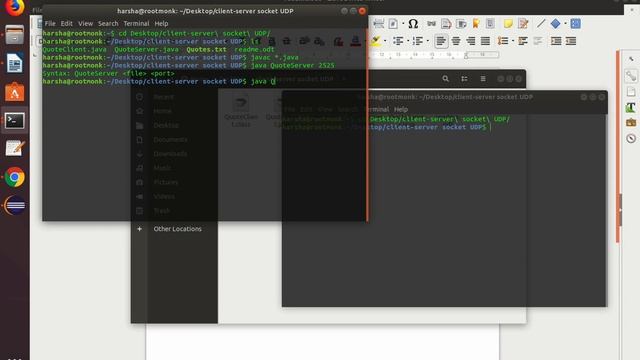Open View menu in front terminal
640x360 pixels.
[86, 24]
